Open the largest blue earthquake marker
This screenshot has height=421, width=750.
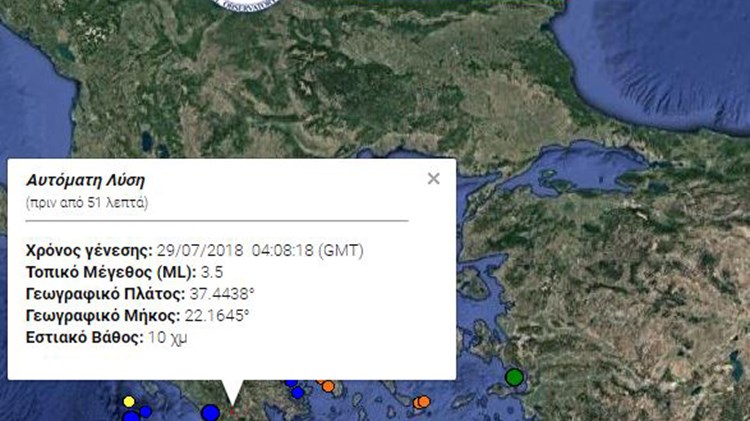pos(210,413)
